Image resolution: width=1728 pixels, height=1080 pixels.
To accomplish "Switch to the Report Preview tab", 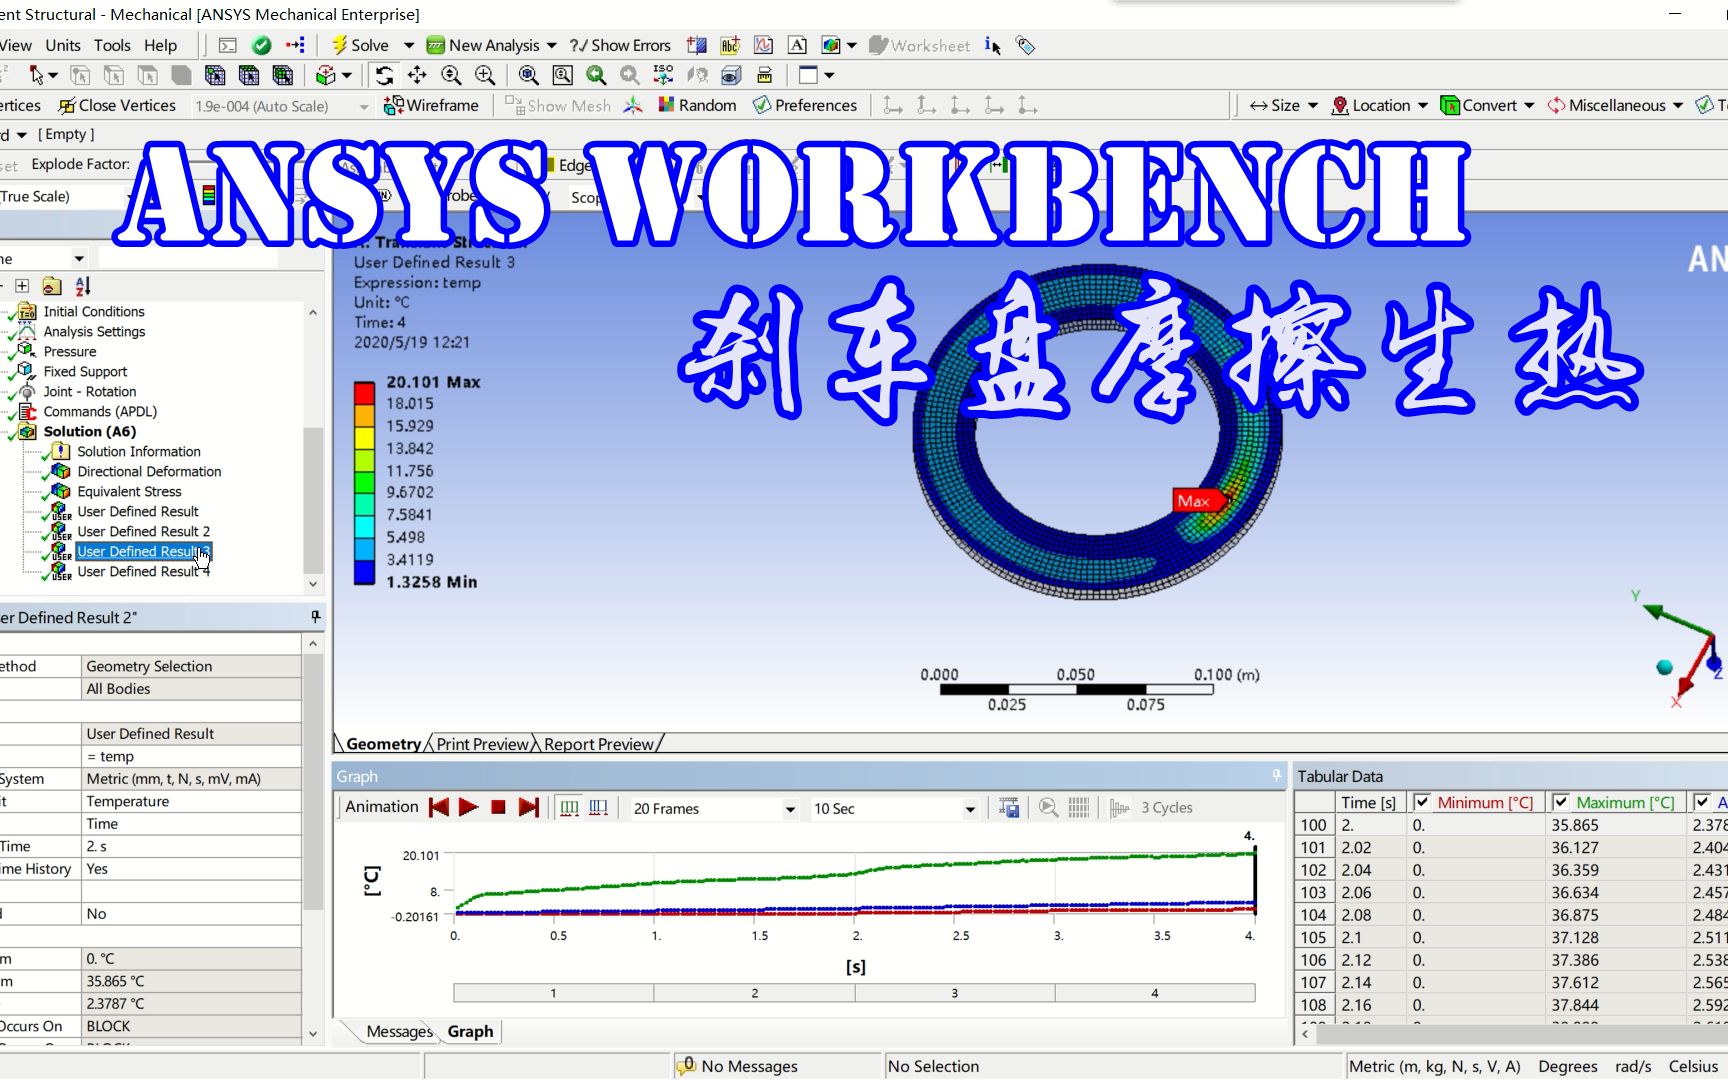I will pyautogui.click(x=598, y=744).
